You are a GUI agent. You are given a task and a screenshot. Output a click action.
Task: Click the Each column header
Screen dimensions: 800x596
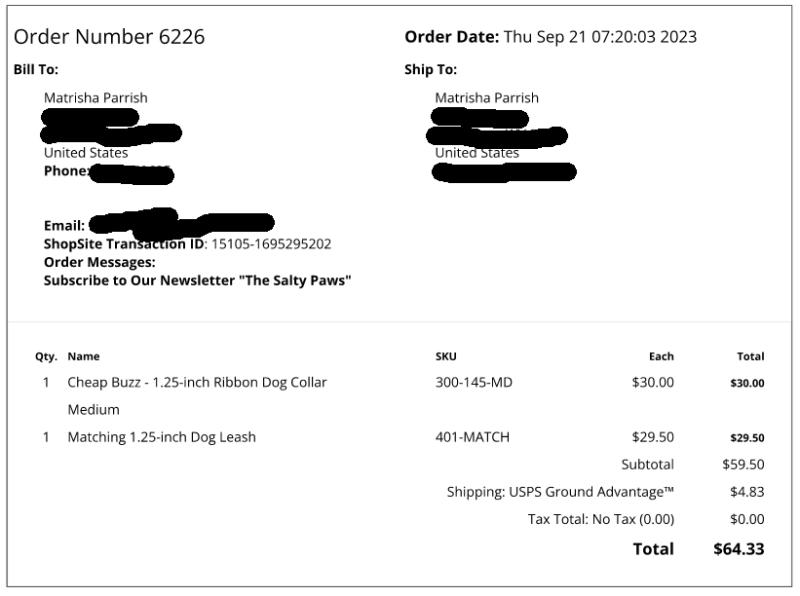pyautogui.click(x=661, y=356)
